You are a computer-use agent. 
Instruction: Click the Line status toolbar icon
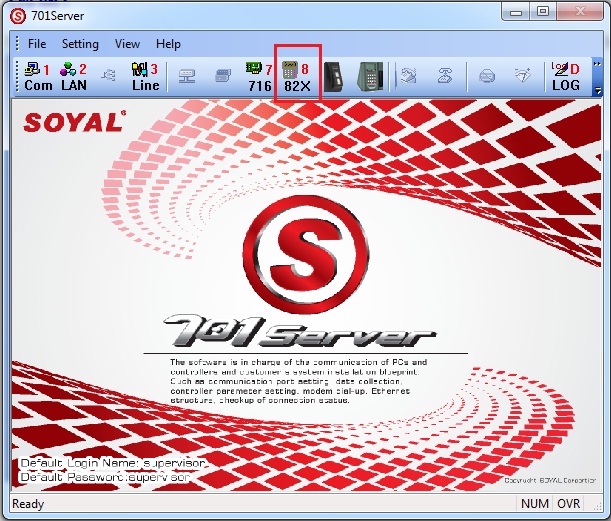coord(145,76)
